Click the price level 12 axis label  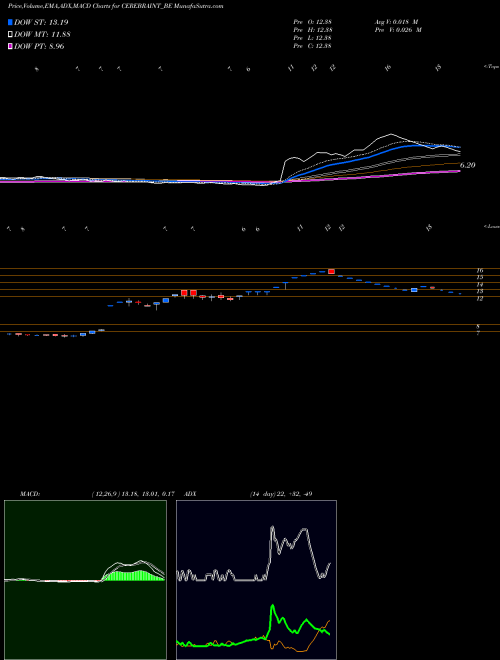(x=480, y=299)
